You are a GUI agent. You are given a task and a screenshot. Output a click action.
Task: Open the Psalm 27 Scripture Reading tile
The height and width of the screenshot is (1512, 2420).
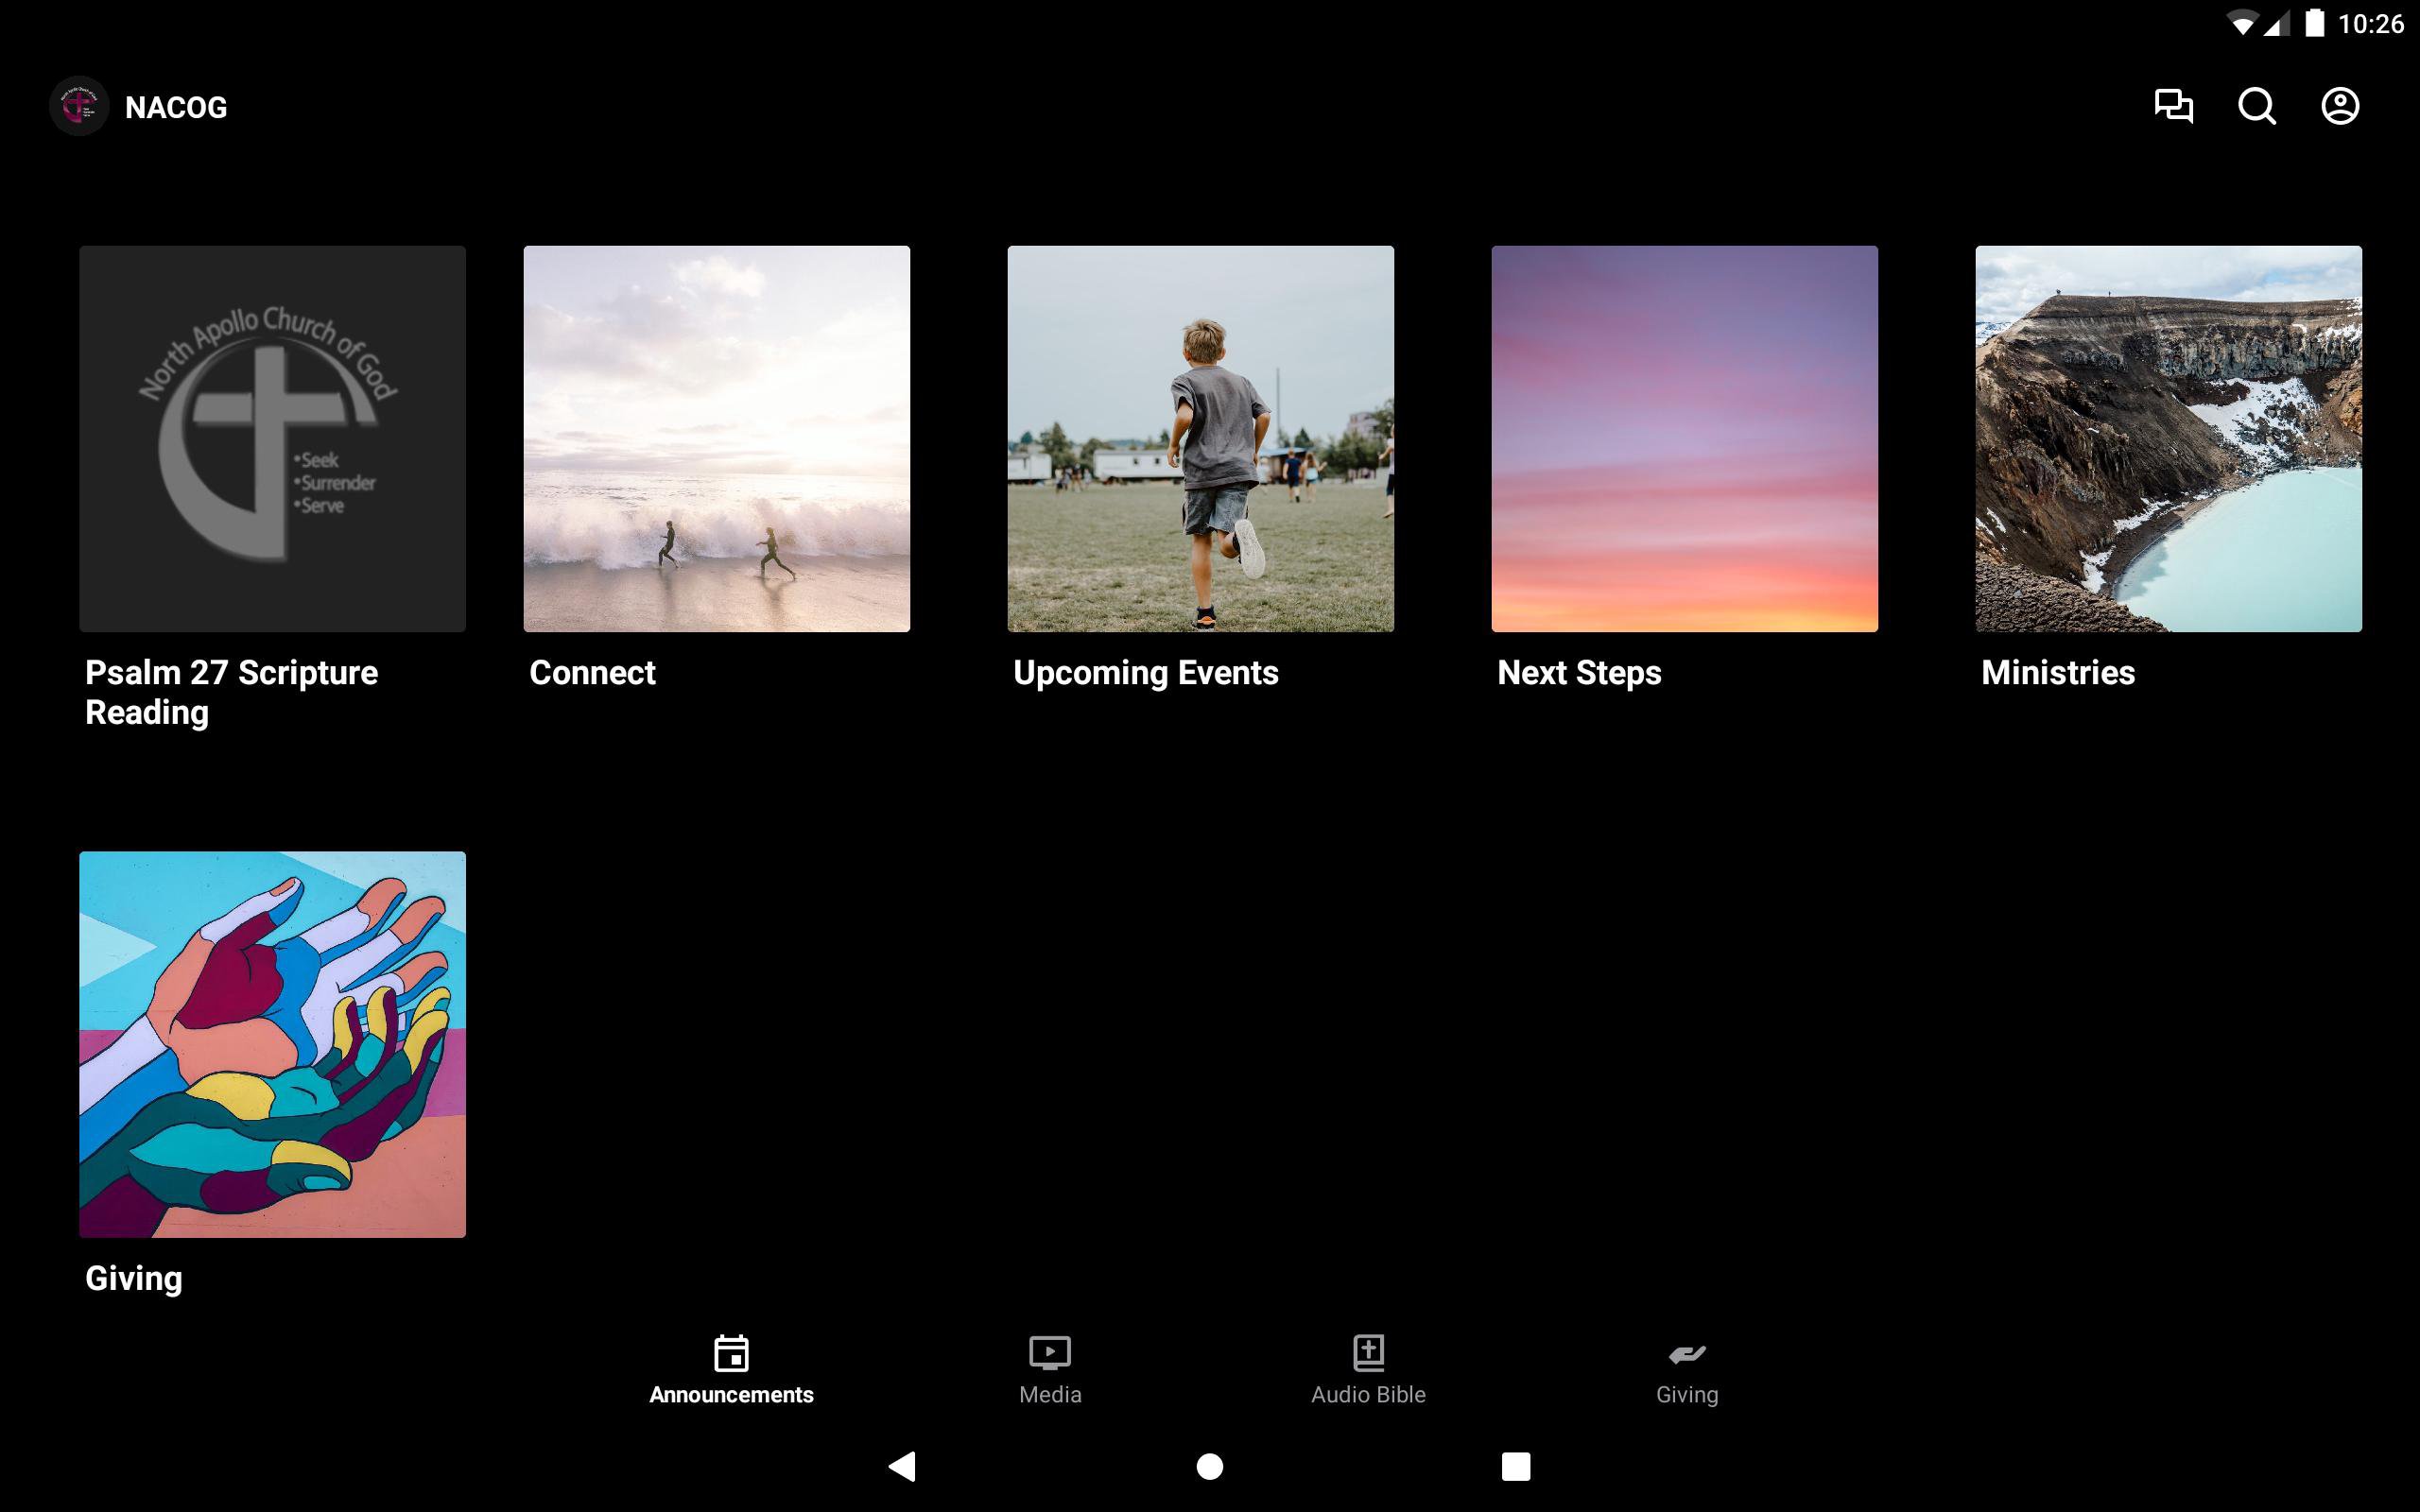tap(272, 439)
